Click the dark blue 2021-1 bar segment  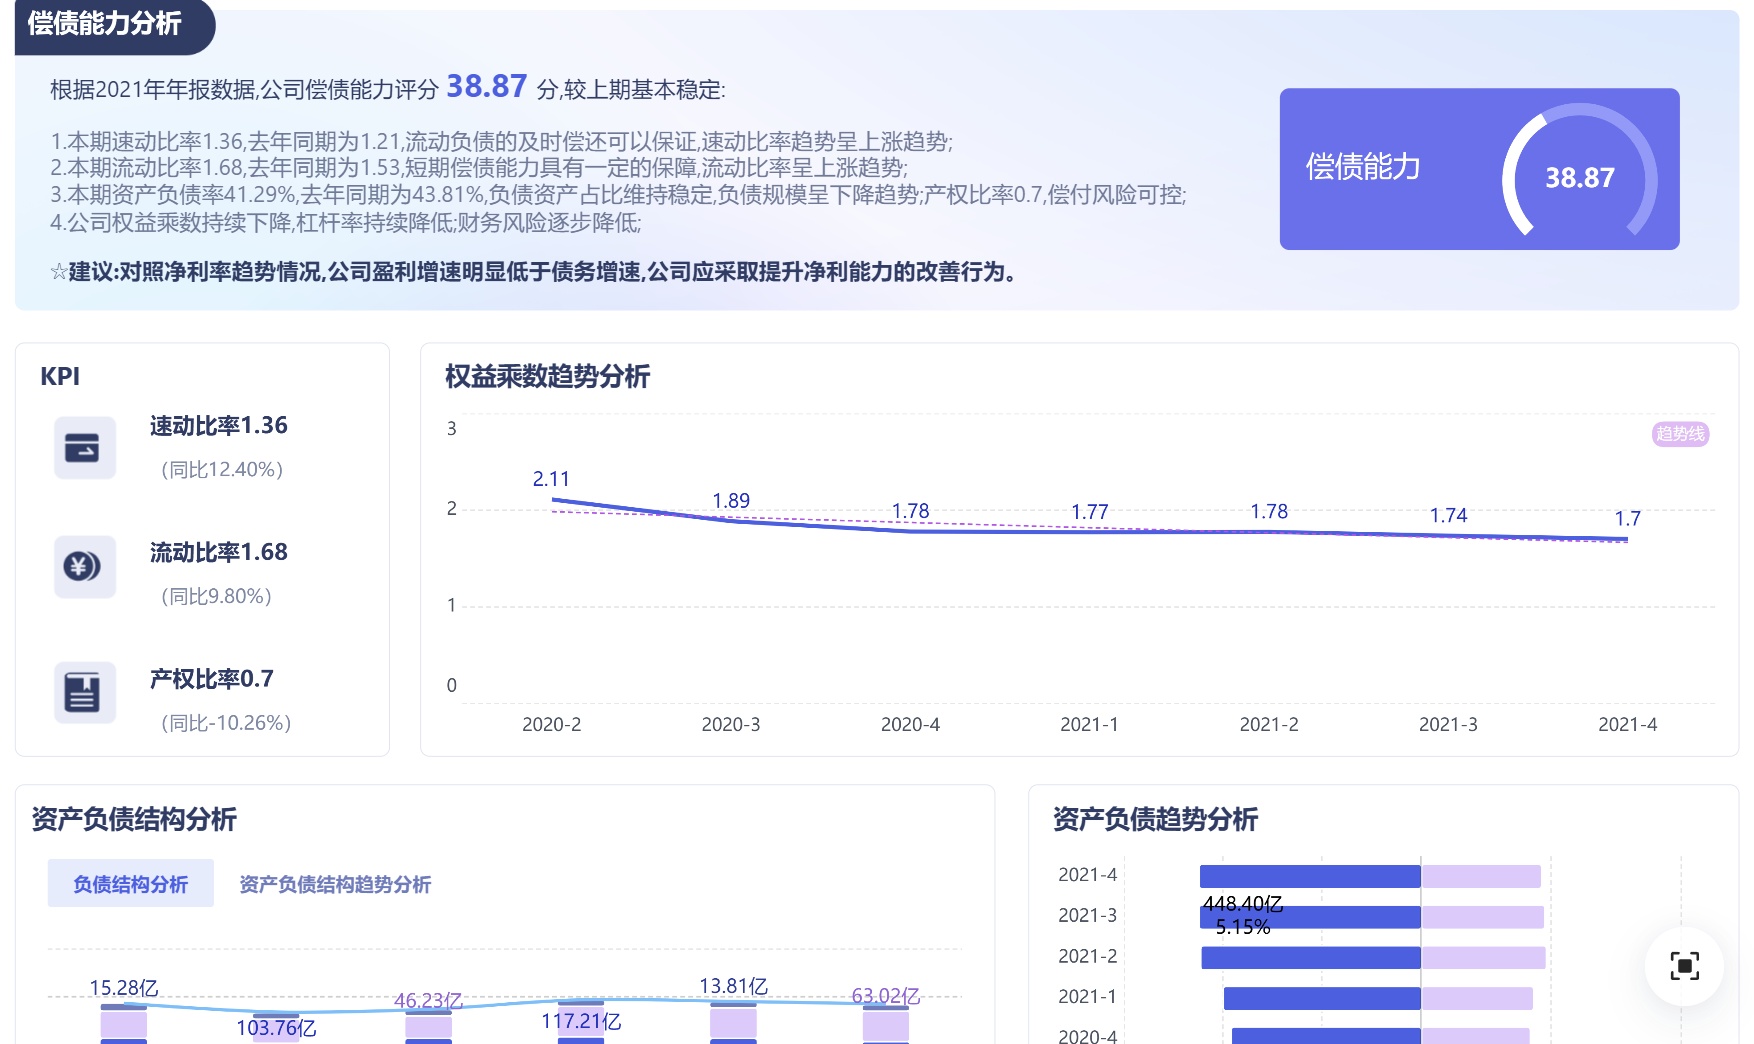(1322, 998)
